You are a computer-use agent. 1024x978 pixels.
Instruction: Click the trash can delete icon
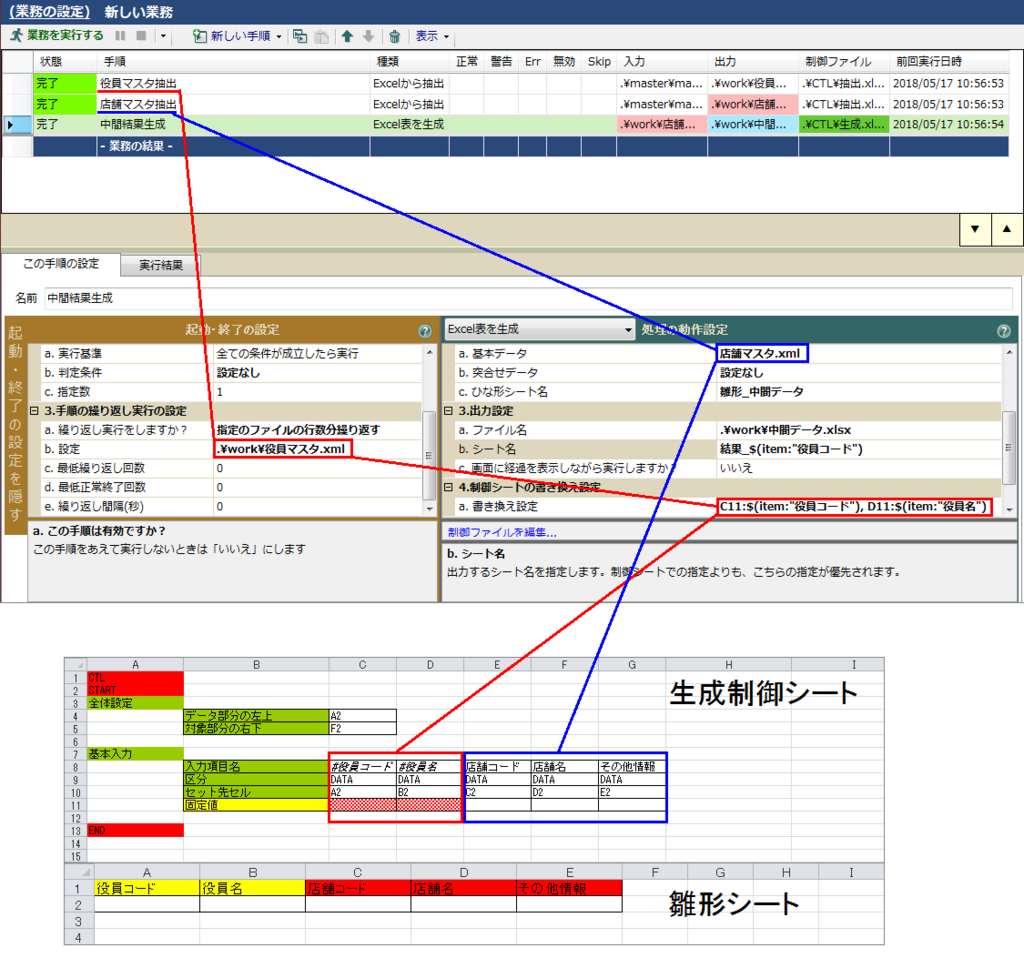coord(394,37)
